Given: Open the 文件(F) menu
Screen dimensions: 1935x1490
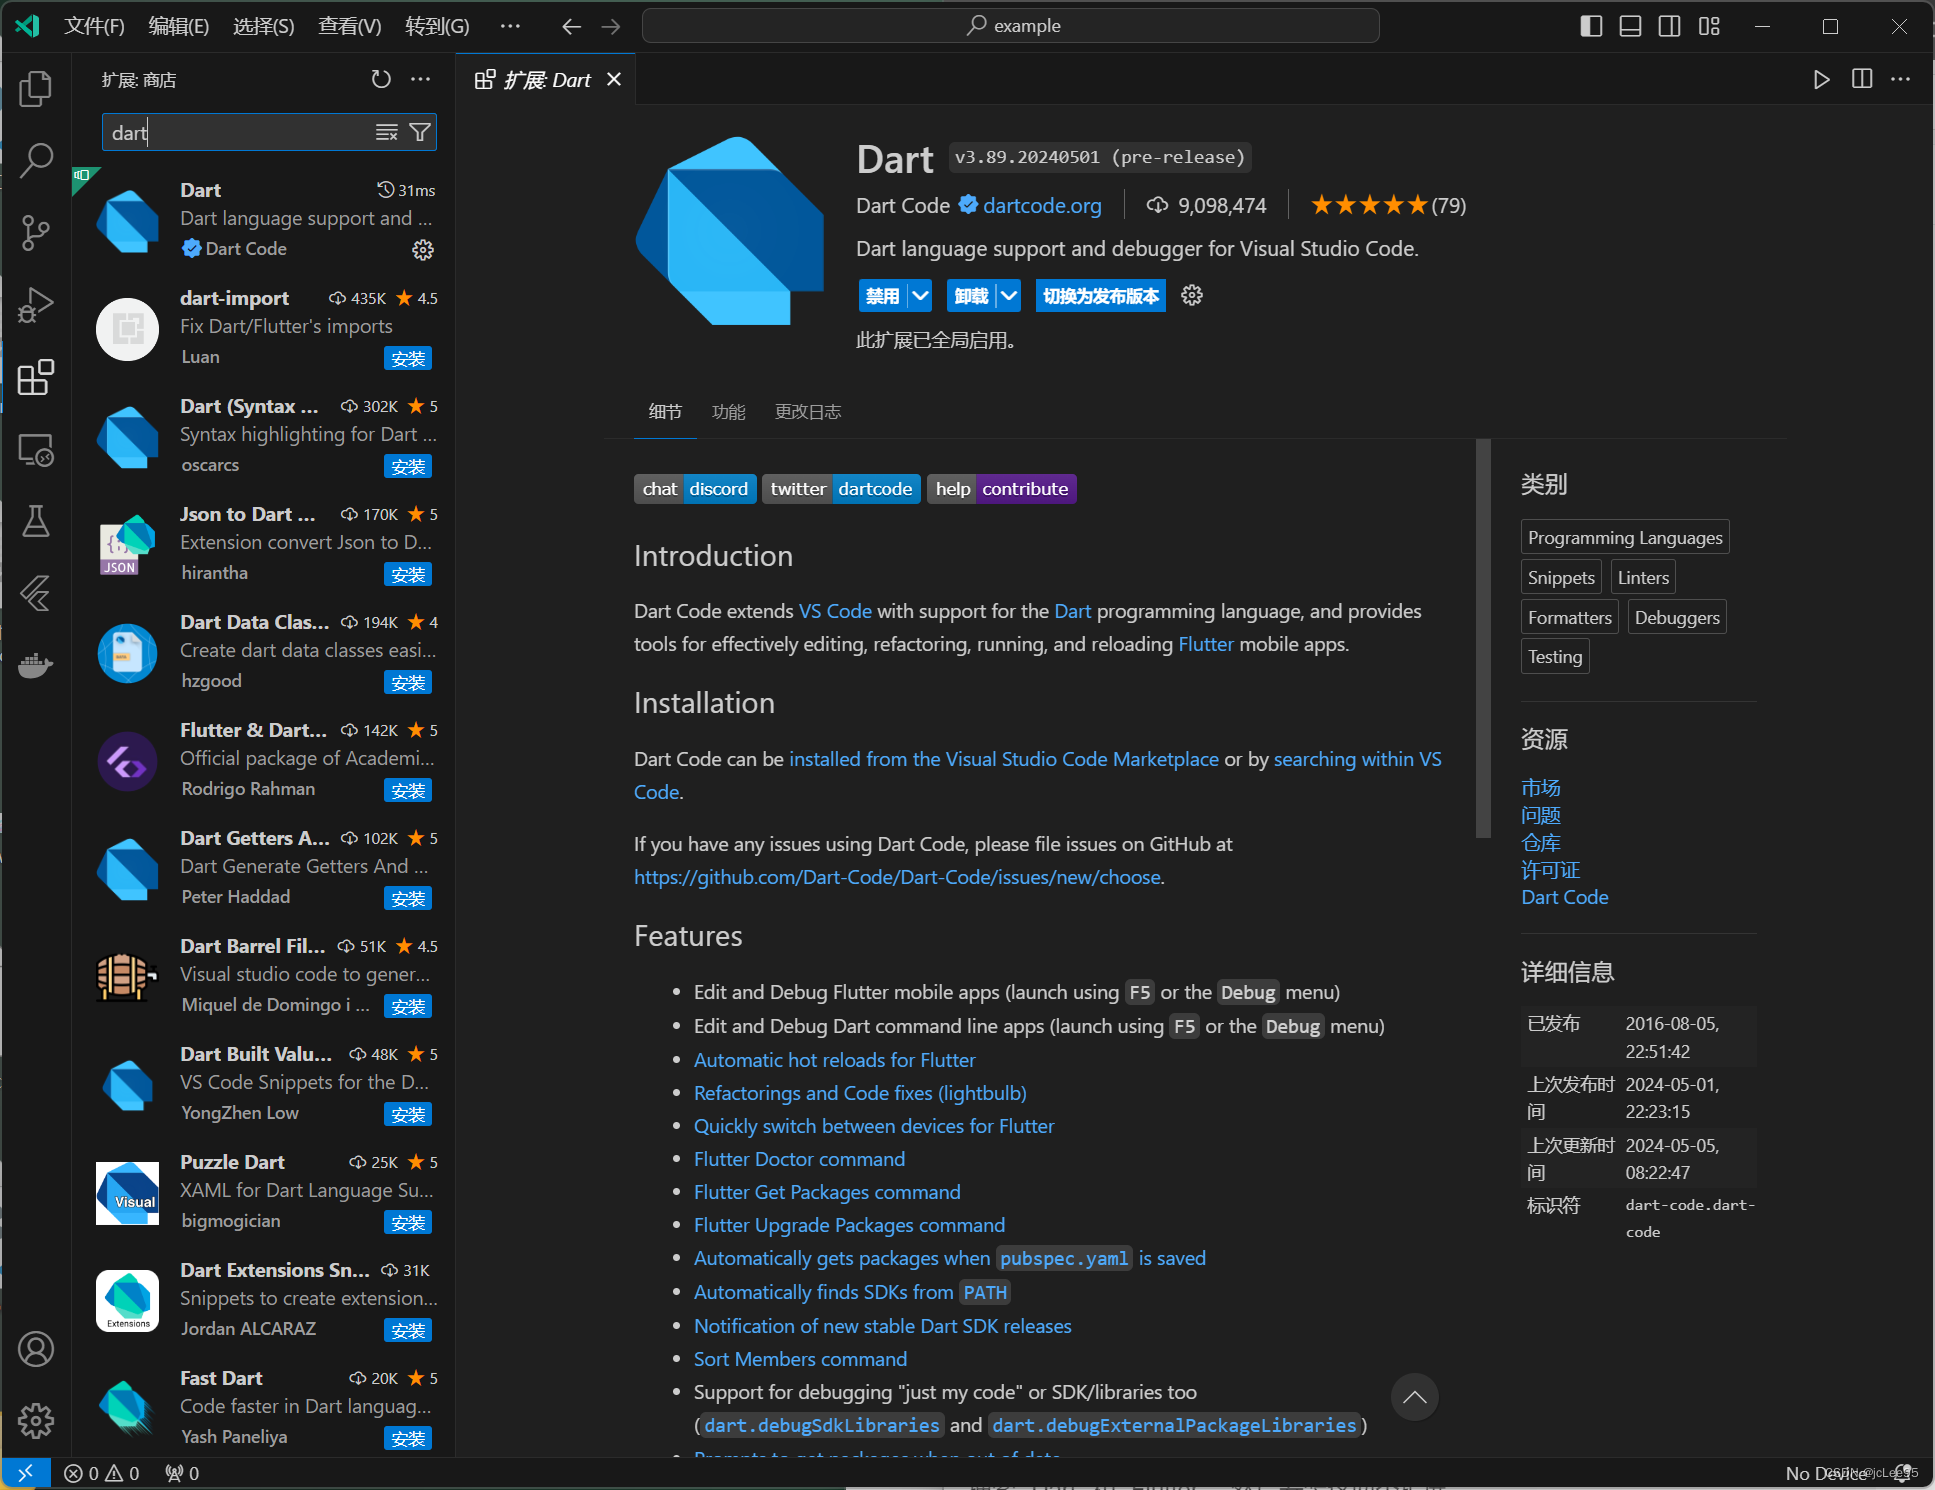Looking at the screenshot, I should click(x=94, y=26).
